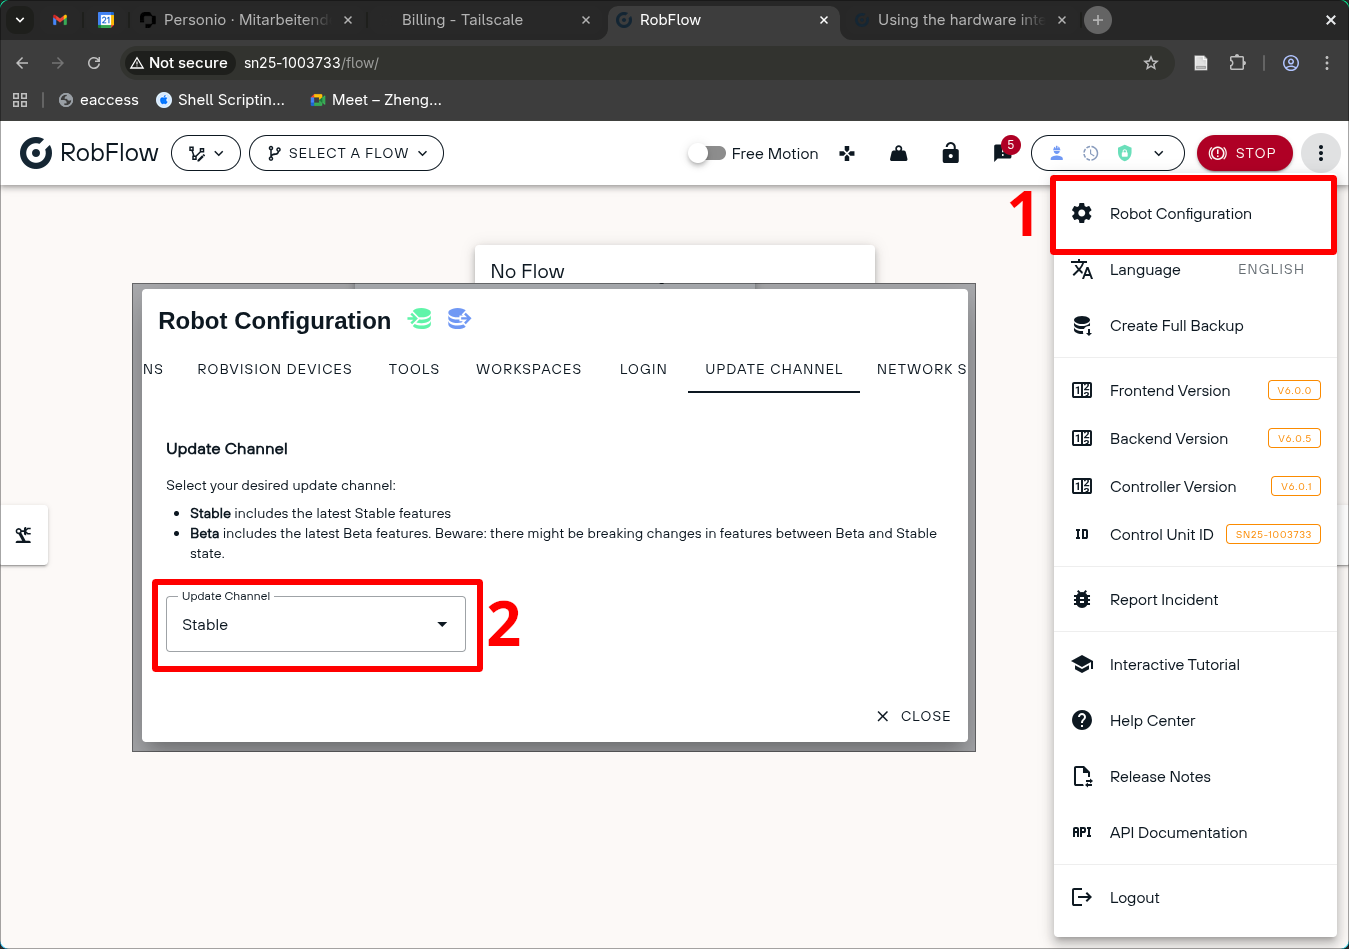Screen dimensions: 1349x949
Task: Close the Robot Configuration dialog
Action: point(914,716)
